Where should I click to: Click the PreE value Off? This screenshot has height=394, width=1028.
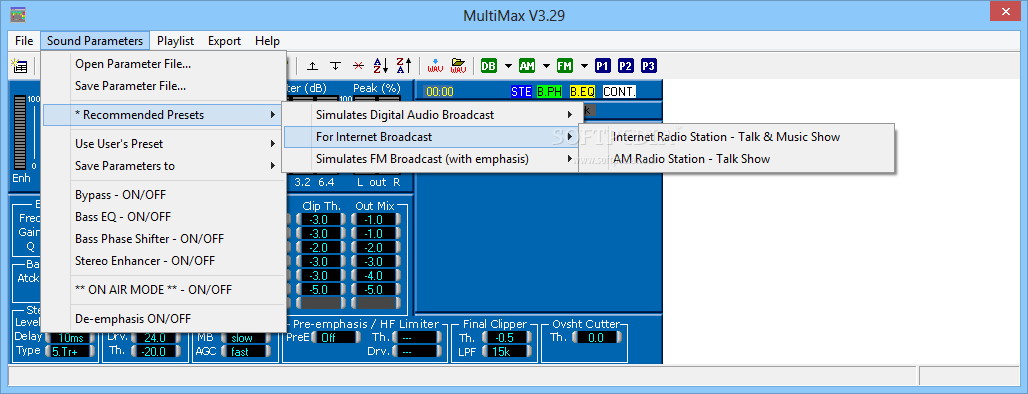pyautogui.click(x=337, y=338)
